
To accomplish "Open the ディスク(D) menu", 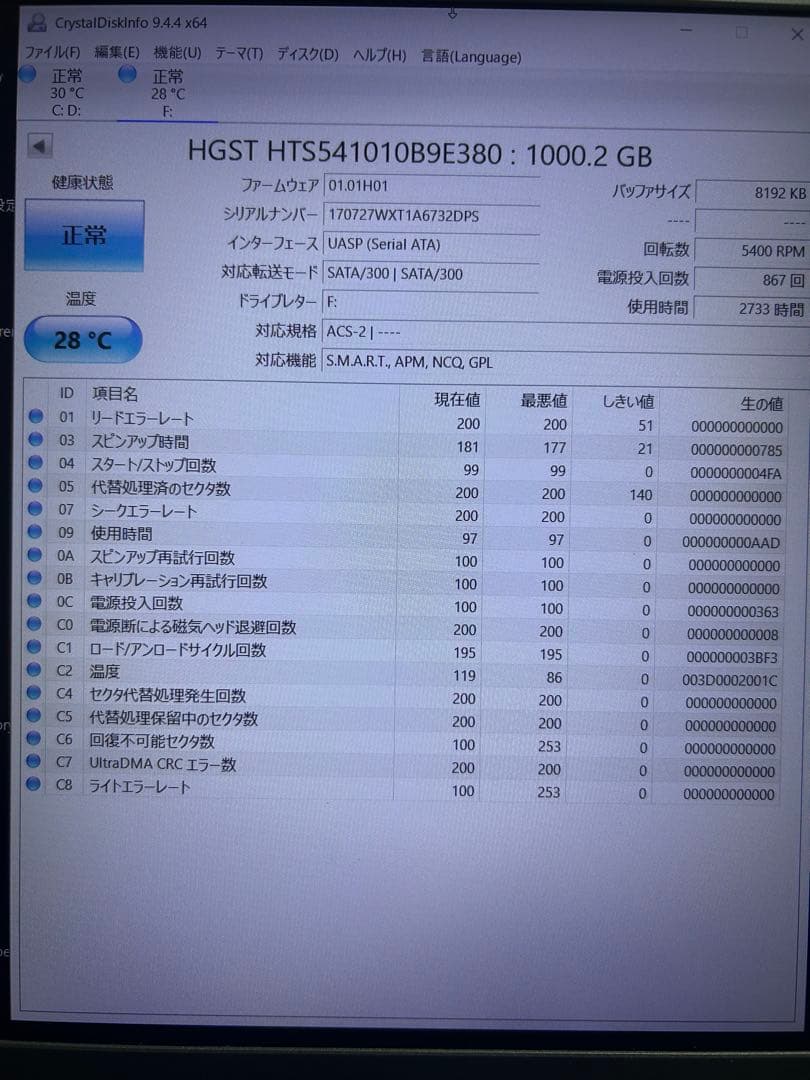I will [307, 55].
